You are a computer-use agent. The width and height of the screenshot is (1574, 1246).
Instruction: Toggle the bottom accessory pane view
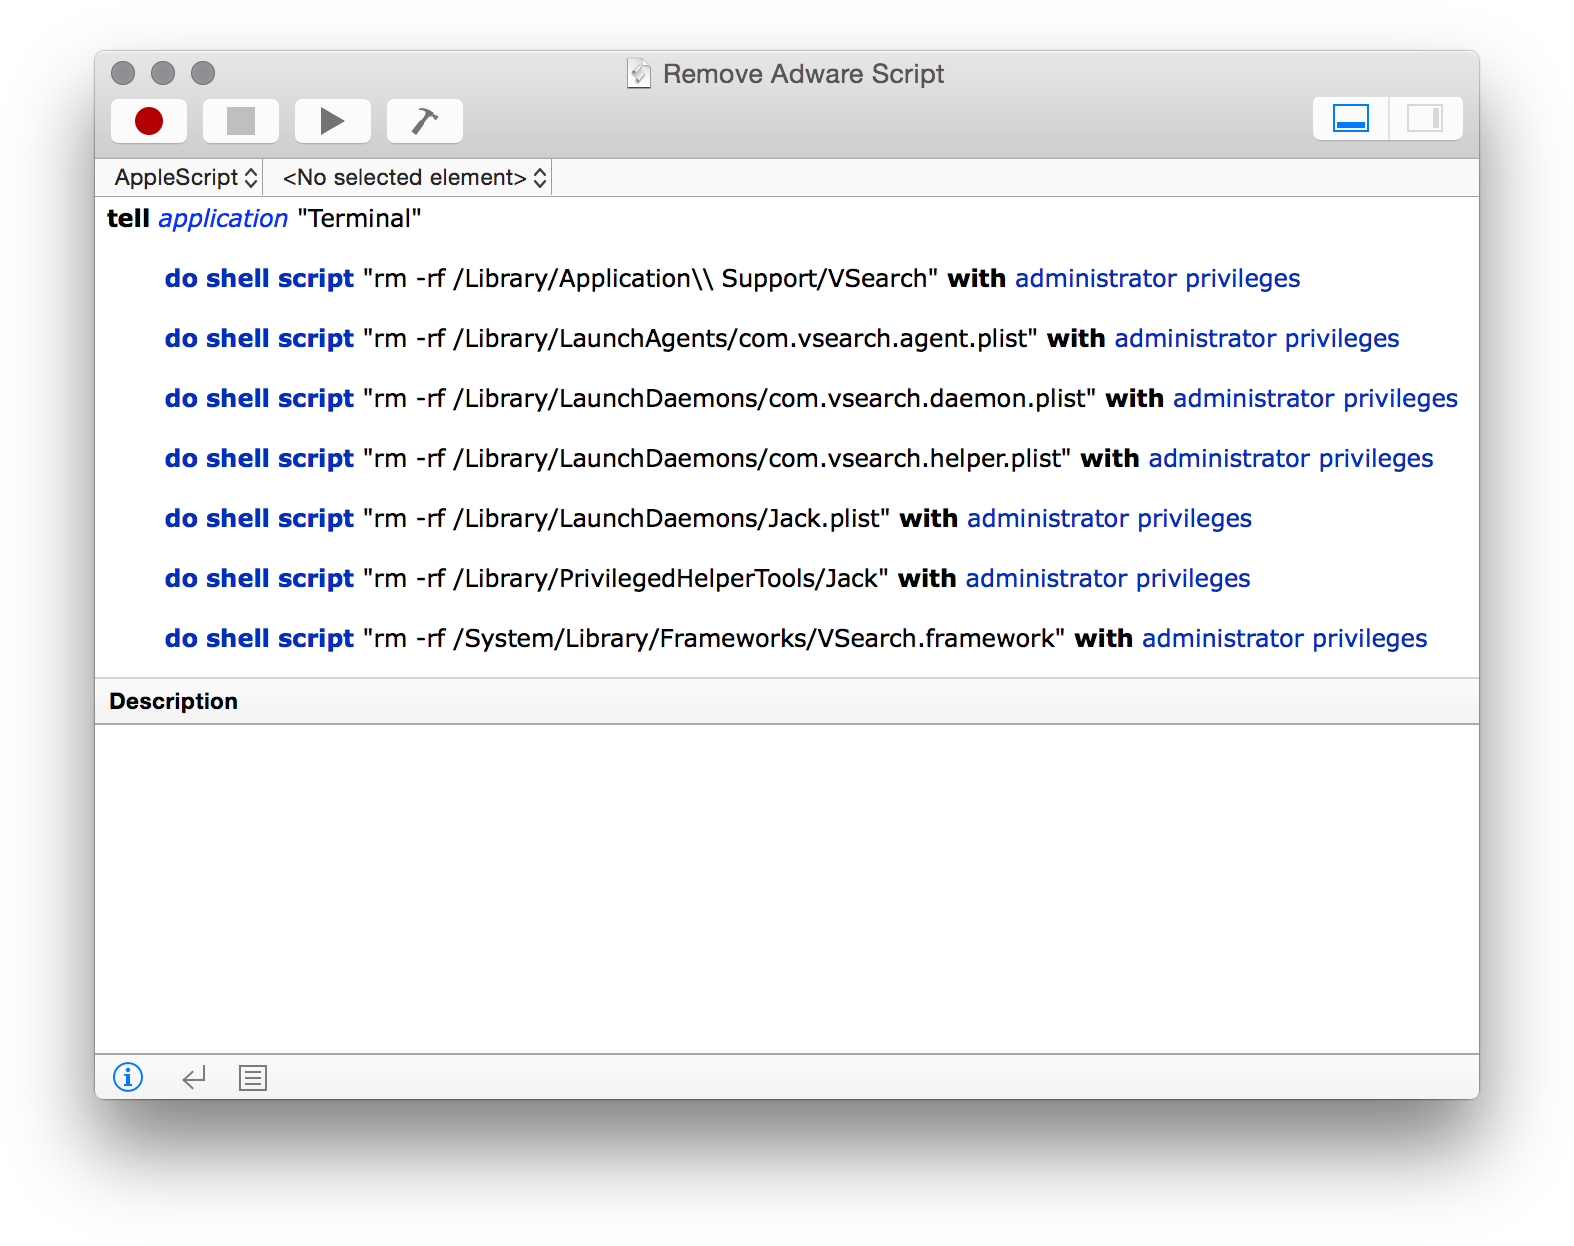pyautogui.click(x=1350, y=119)
